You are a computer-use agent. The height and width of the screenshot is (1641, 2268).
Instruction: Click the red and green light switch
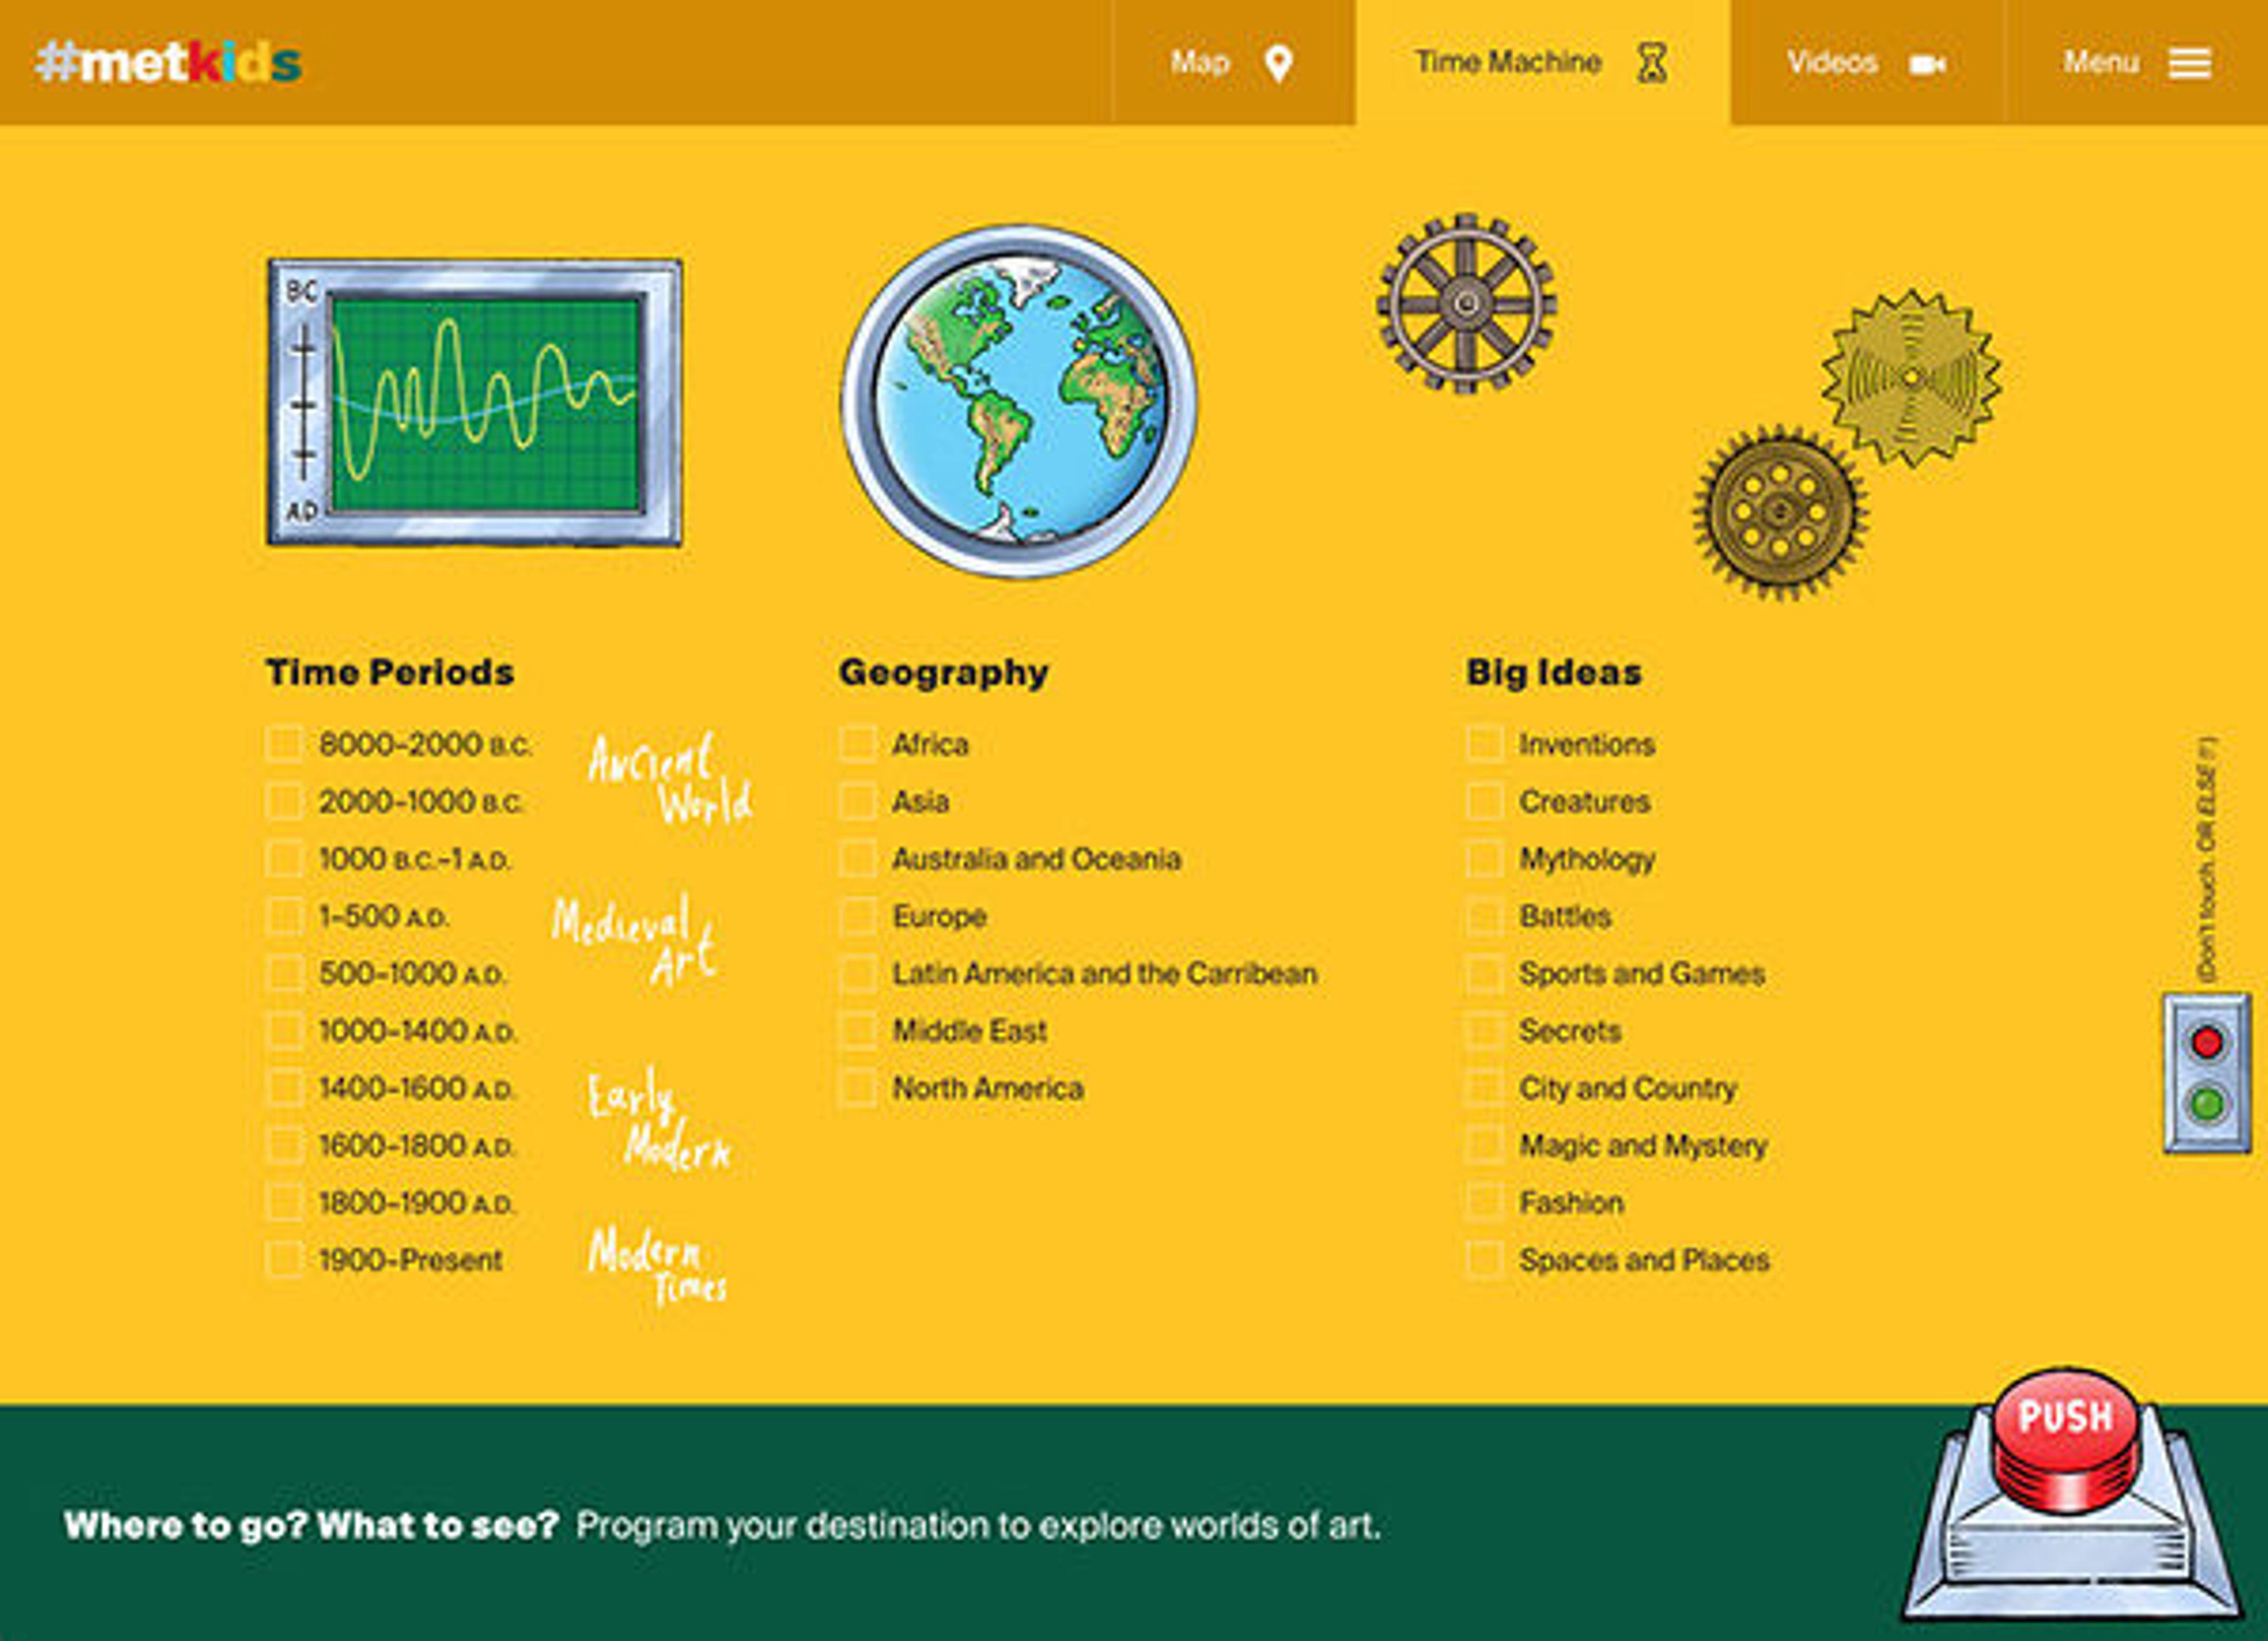click(x=2207, y=1073)
